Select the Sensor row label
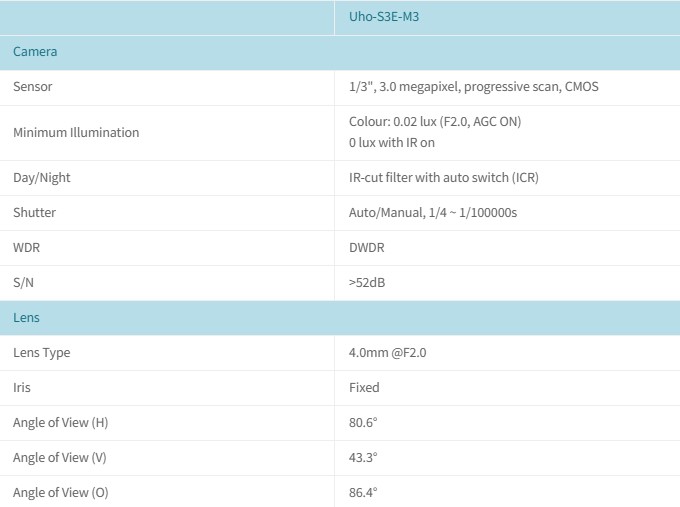 [33, 87]
